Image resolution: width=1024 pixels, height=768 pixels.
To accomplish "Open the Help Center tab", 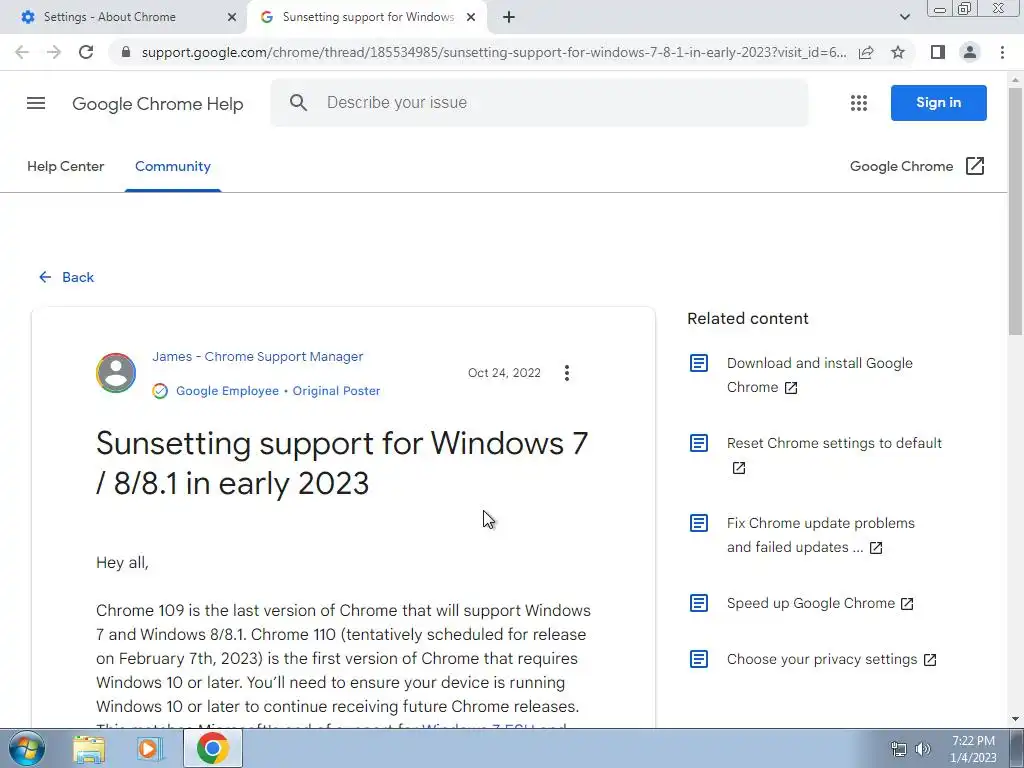I will 65,167.
